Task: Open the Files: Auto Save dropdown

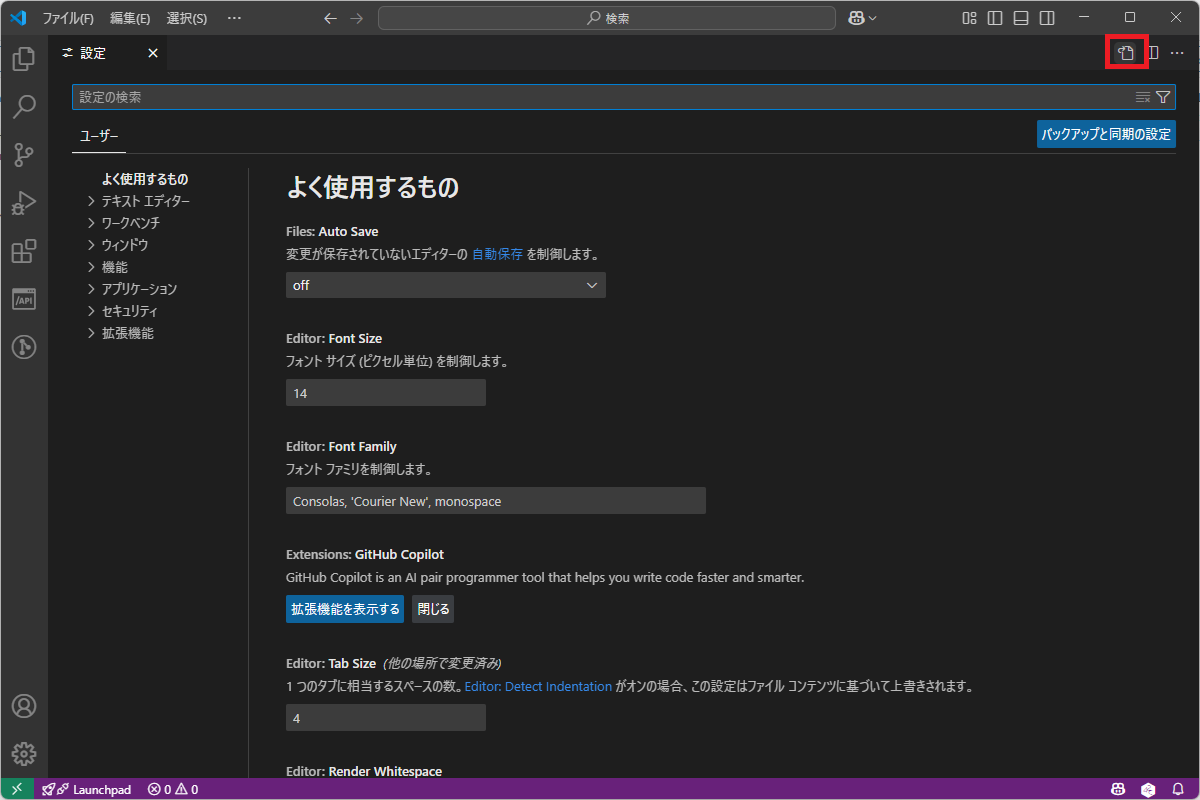Action: (x=445, y=285)
